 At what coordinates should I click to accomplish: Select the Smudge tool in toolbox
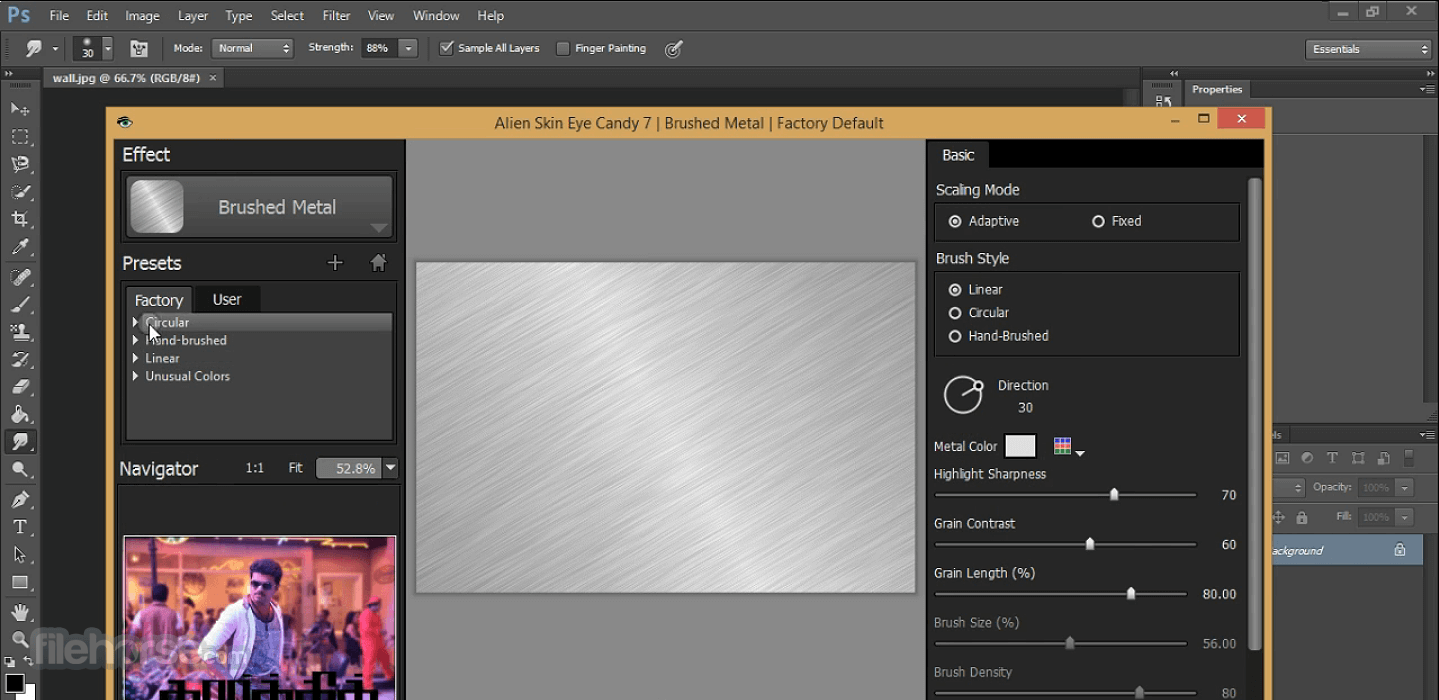click(19, 441)
